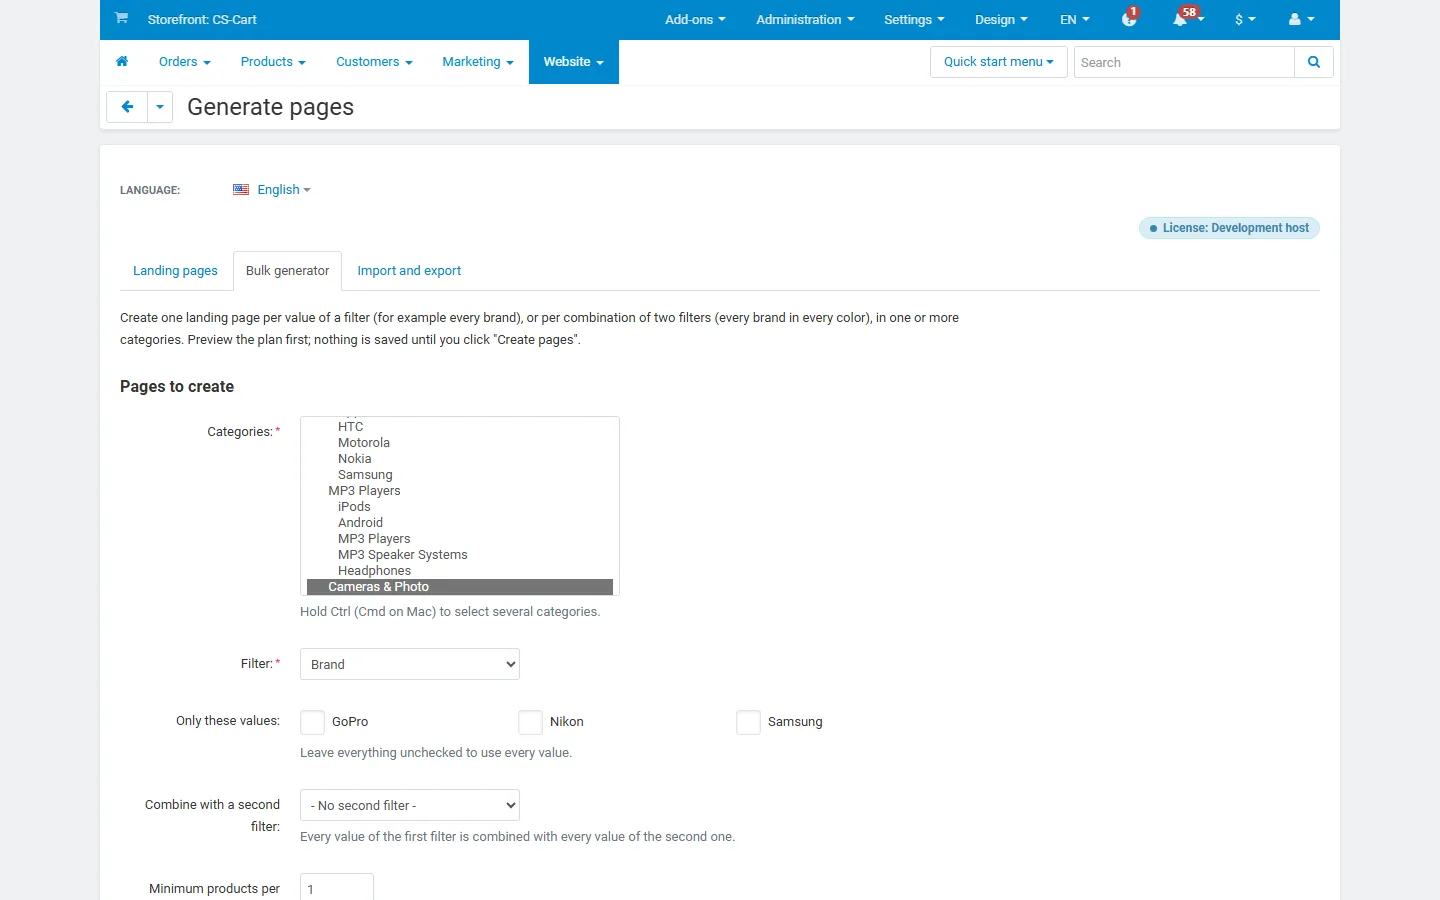Open the Administration menu
The image size is (1440, 900).
coord(805,19)
